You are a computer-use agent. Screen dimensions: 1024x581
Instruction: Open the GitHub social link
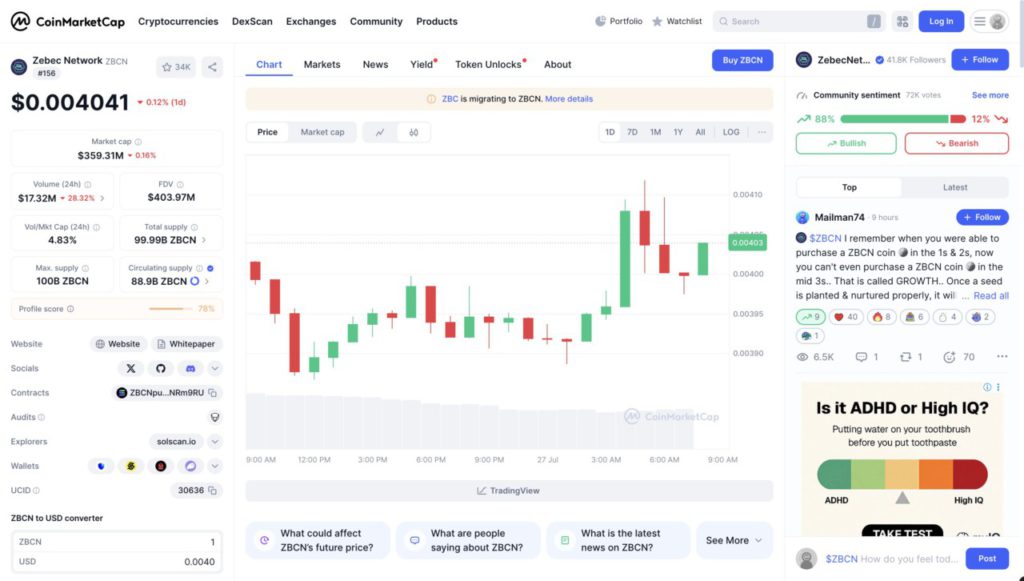160,368
